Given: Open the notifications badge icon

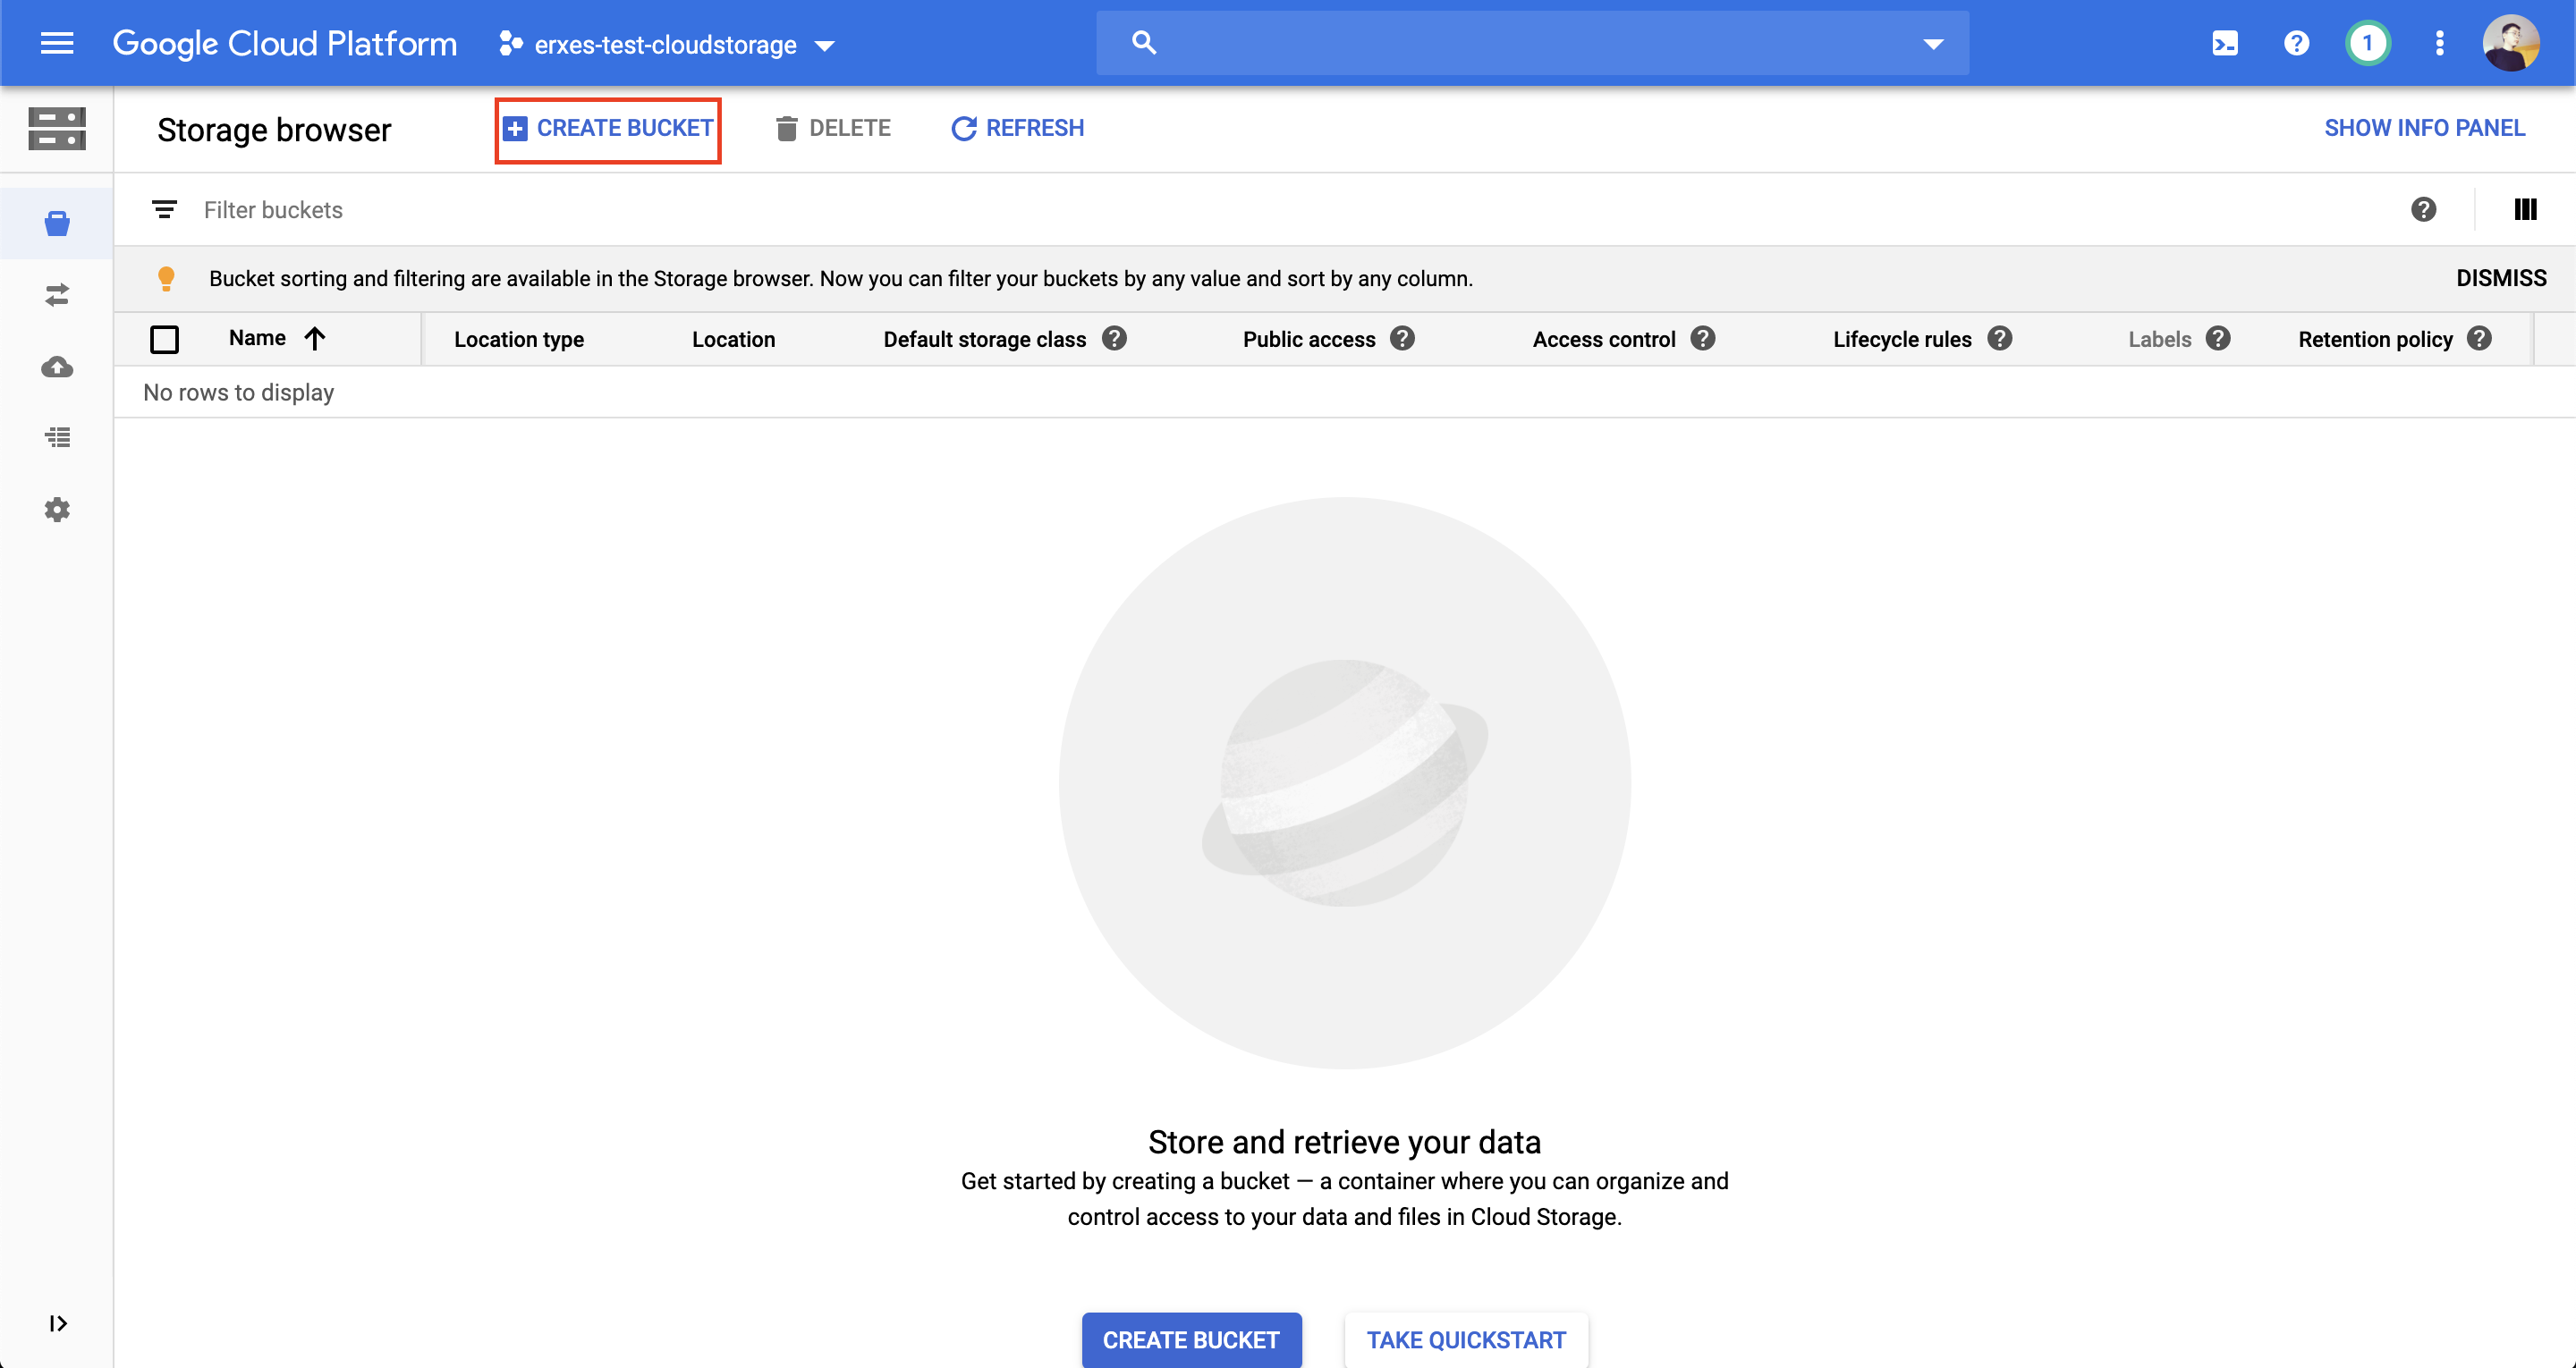Looking at the screenshot, I should [2367, 43].
